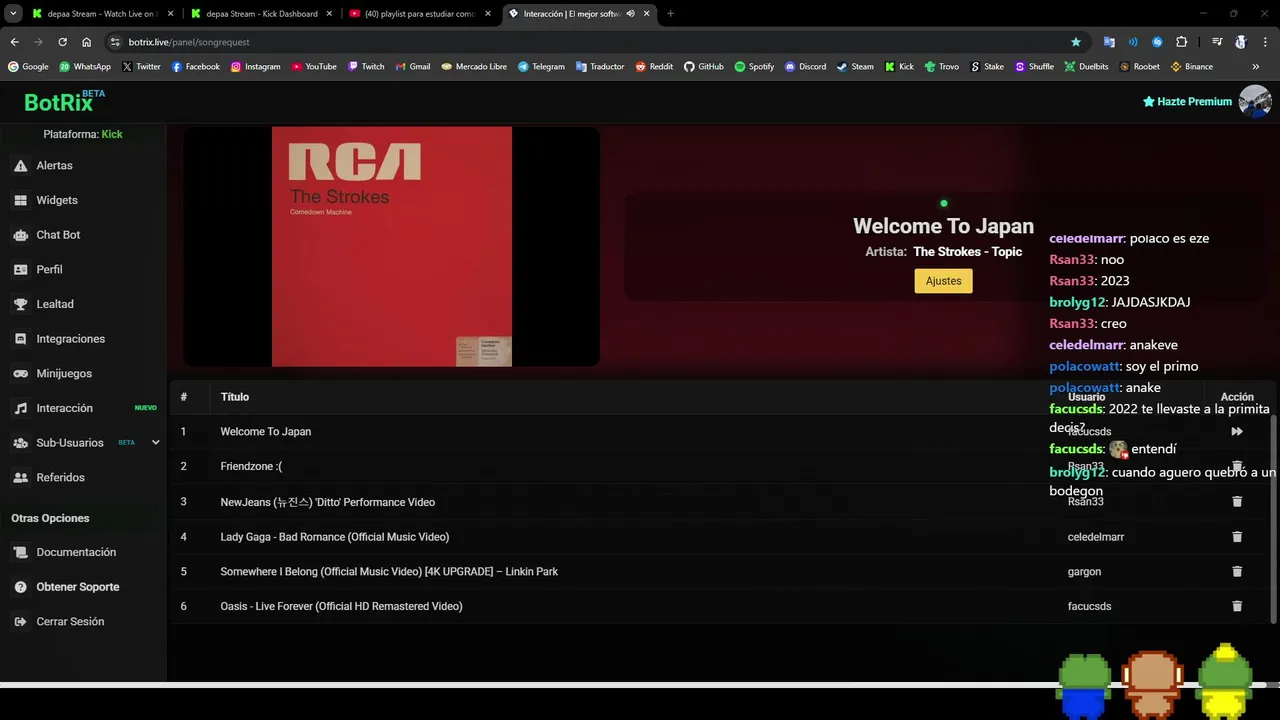Mute the audio on the Interacción tab
This screenshot has height=720, width=1280.
(x=630, y=14)
